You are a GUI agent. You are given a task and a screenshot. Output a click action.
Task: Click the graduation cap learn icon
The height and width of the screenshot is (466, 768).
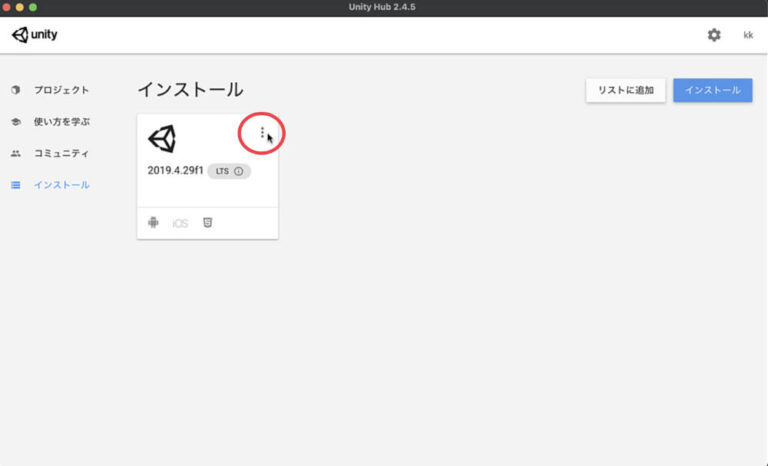tap(16, 122)
